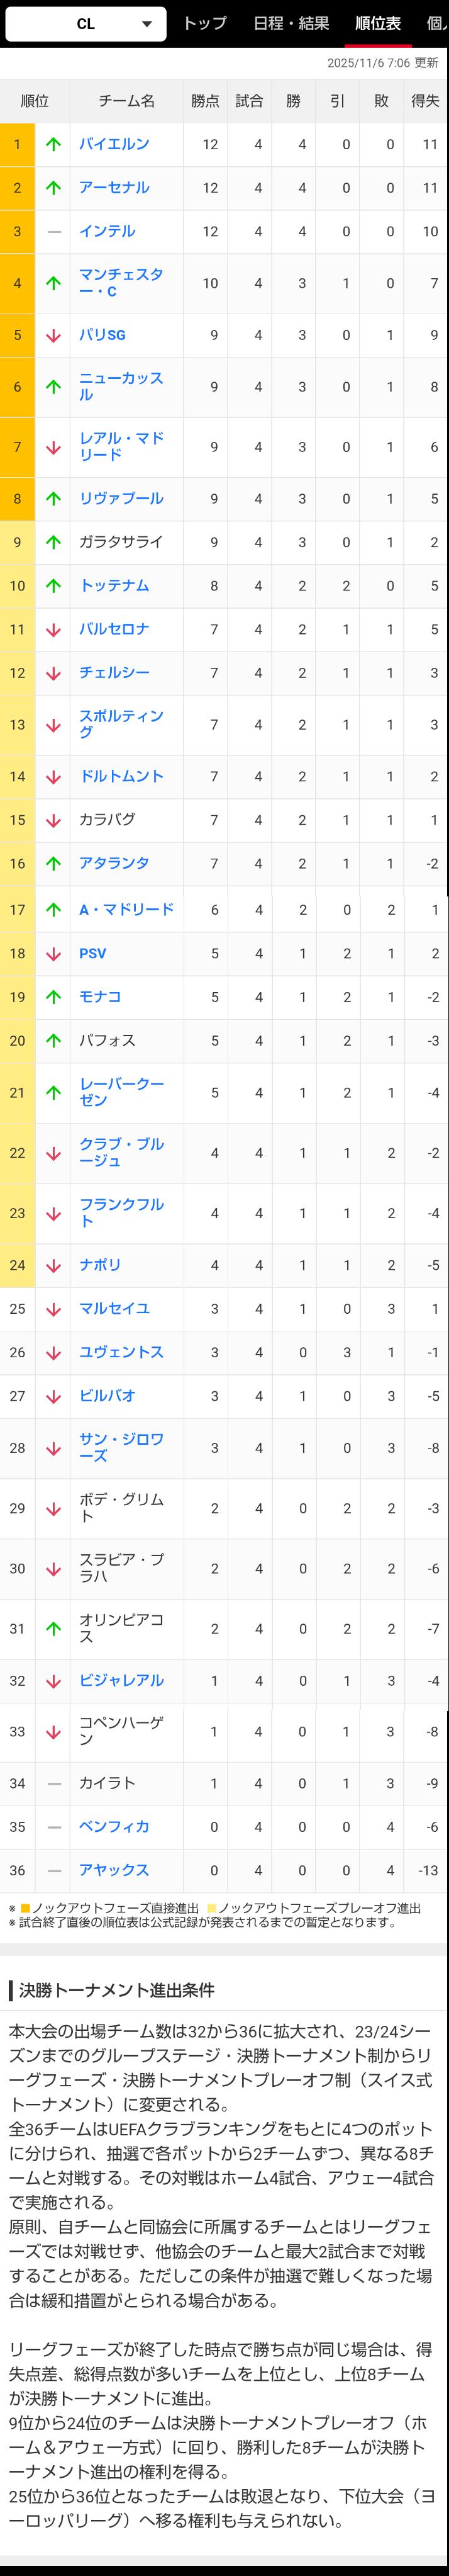This screenshot has height=2576, width=449.
Task: Open the マンチェスター・C team link
Action: click(x=120, y=283)
